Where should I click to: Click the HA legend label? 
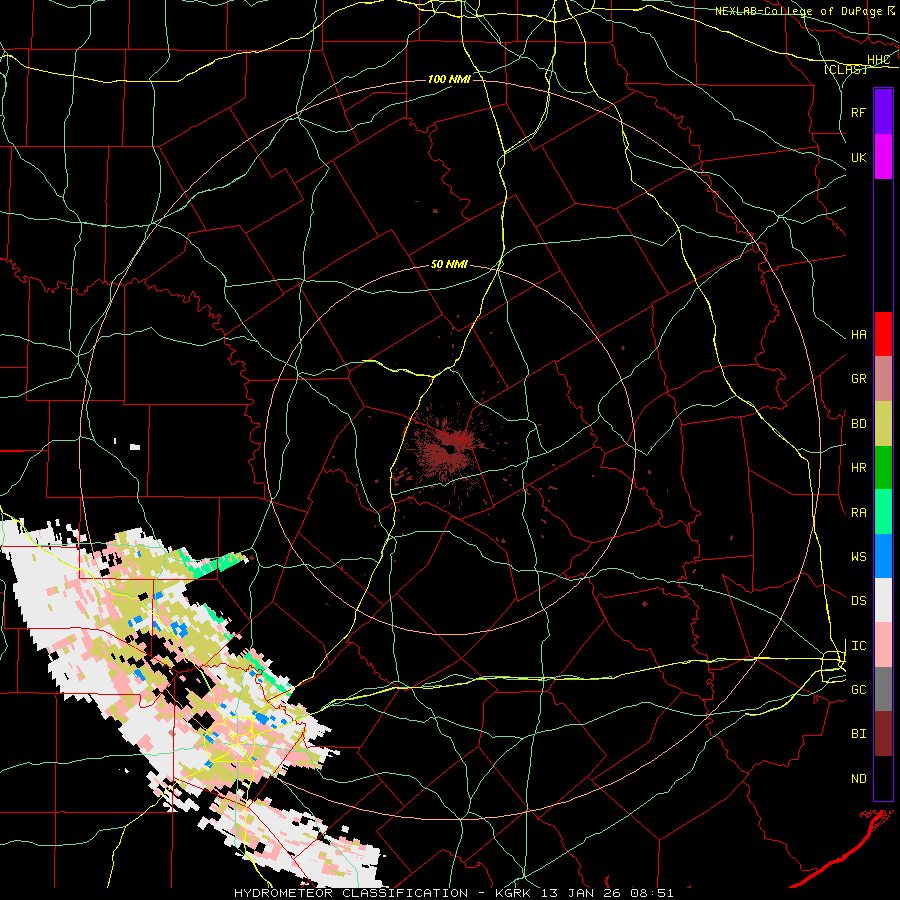[x=858, y=335]
